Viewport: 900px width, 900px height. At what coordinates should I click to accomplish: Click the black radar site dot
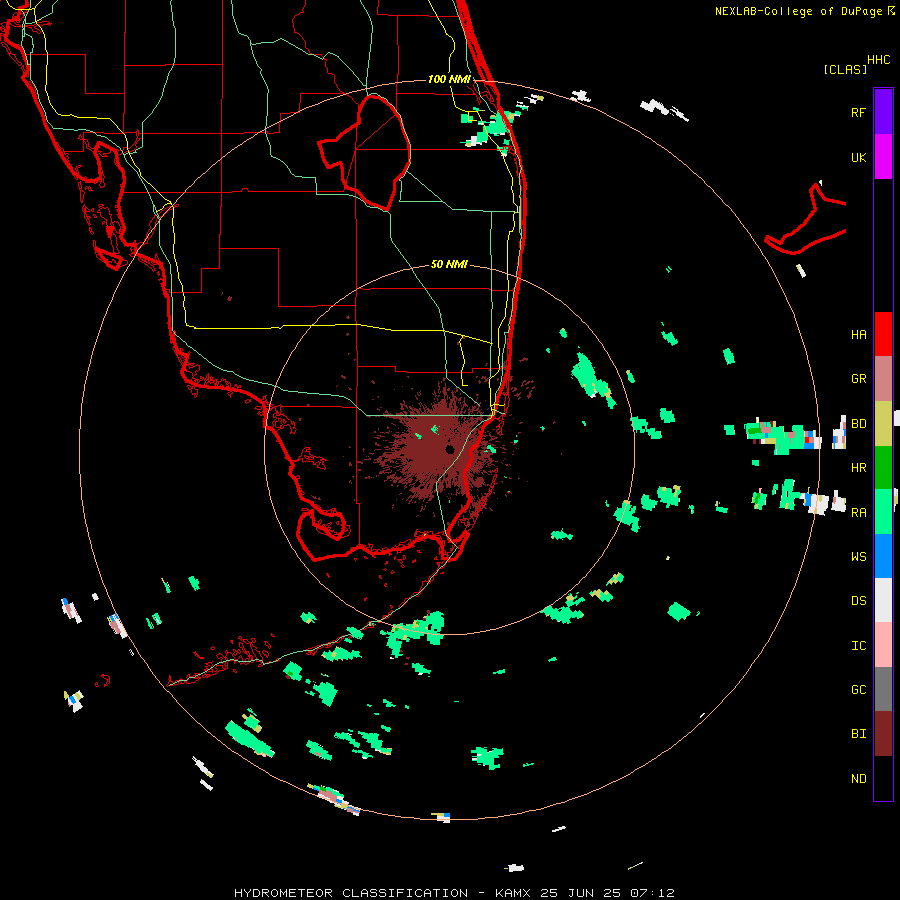pyautogui.click(x=449, y=449)
